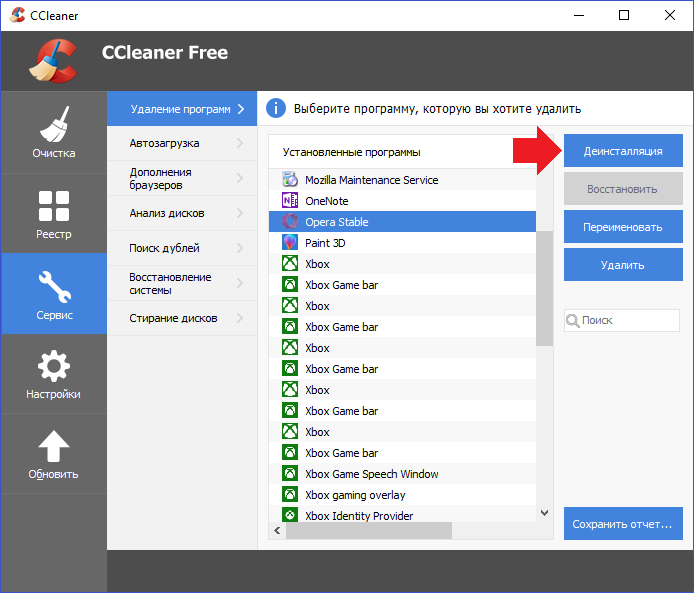Open the Реестр registry section
Screen dimensions: 694x593
point(54,213)
